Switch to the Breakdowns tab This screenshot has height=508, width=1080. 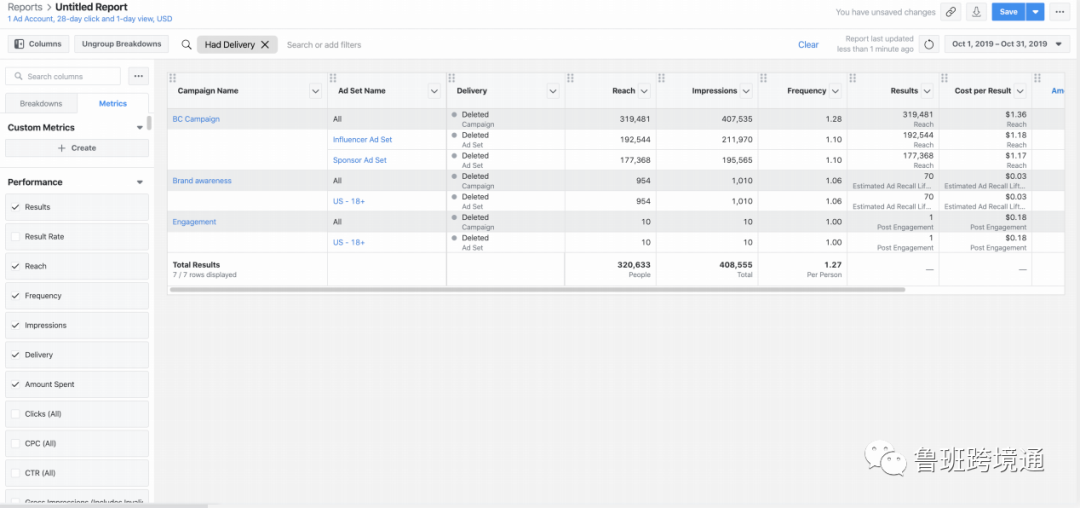click(x=41, y=104)
